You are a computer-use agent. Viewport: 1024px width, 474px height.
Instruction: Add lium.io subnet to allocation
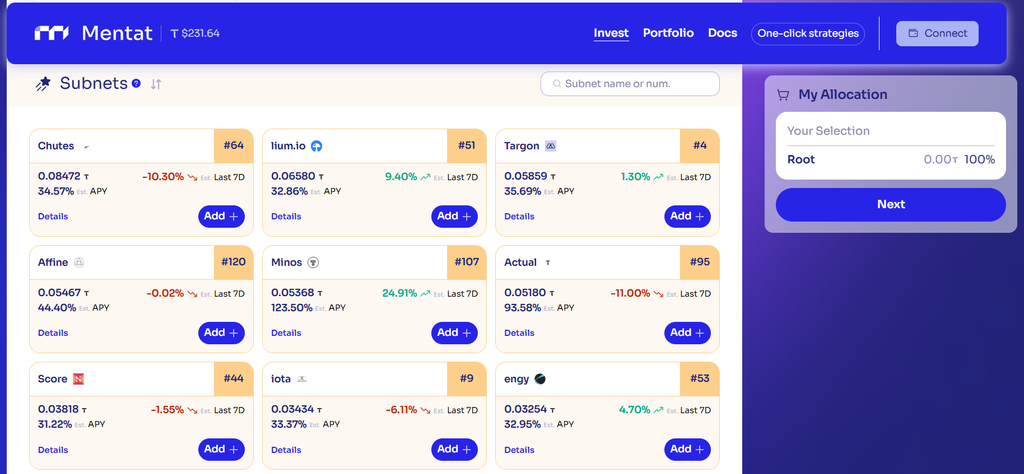point(455,216)
